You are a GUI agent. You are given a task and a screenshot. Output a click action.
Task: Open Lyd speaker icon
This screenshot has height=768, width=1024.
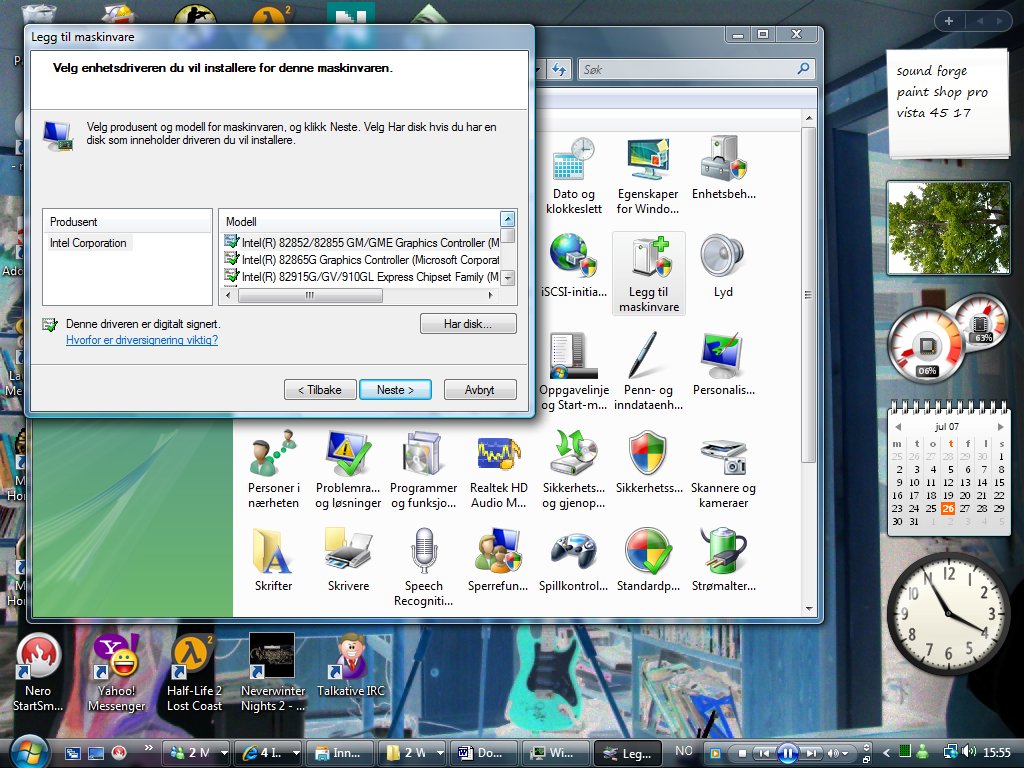click(x=722, y=265)
